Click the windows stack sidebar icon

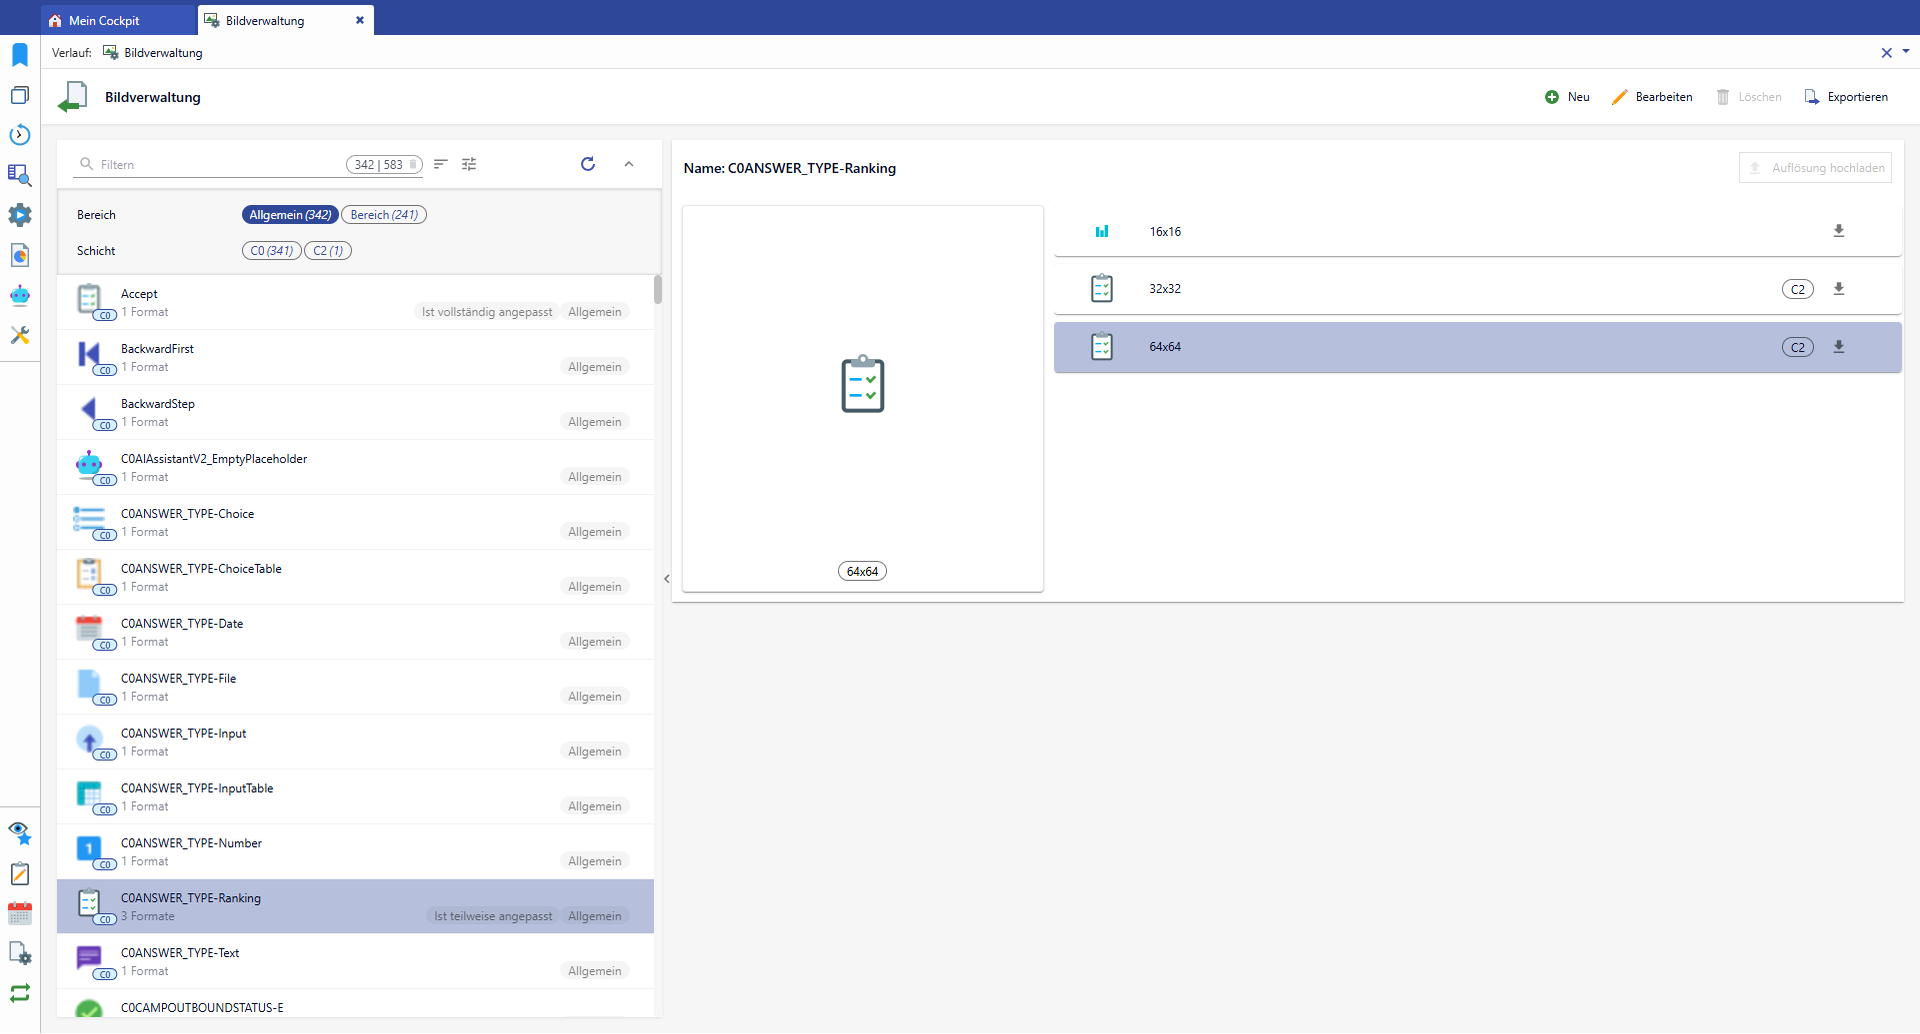20,95
